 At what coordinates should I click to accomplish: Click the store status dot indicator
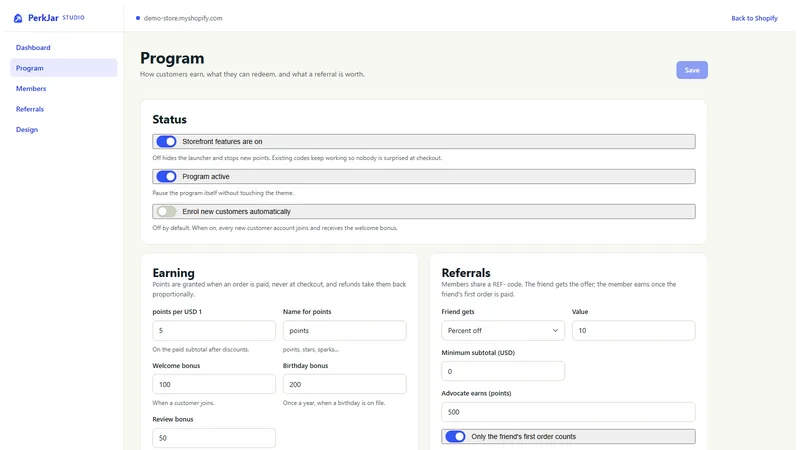[138, 18]
